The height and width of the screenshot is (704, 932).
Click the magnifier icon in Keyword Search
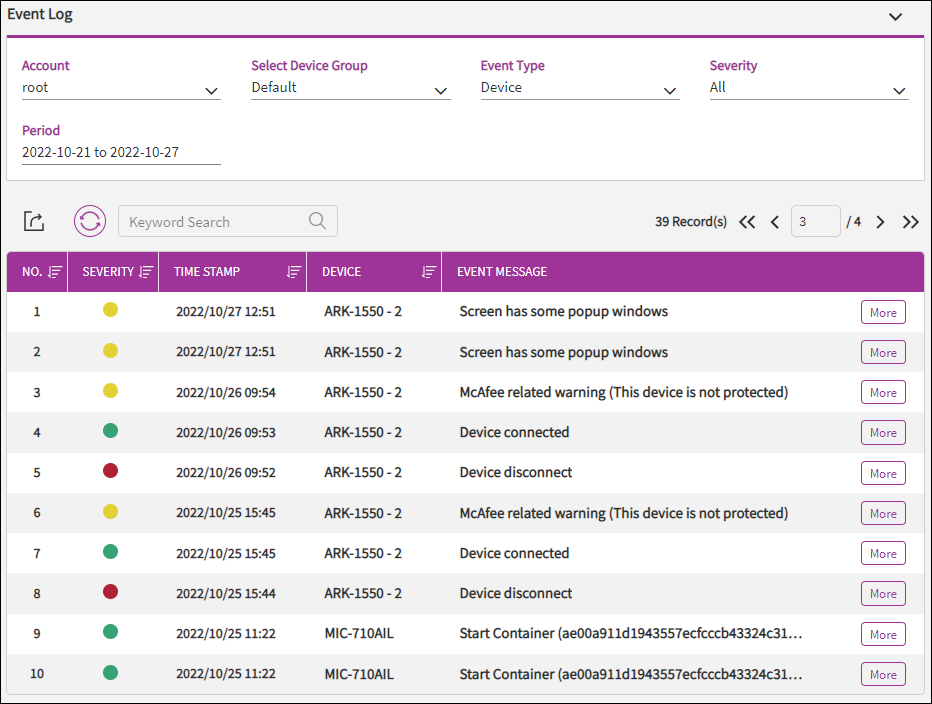click(x=317, y=222)
